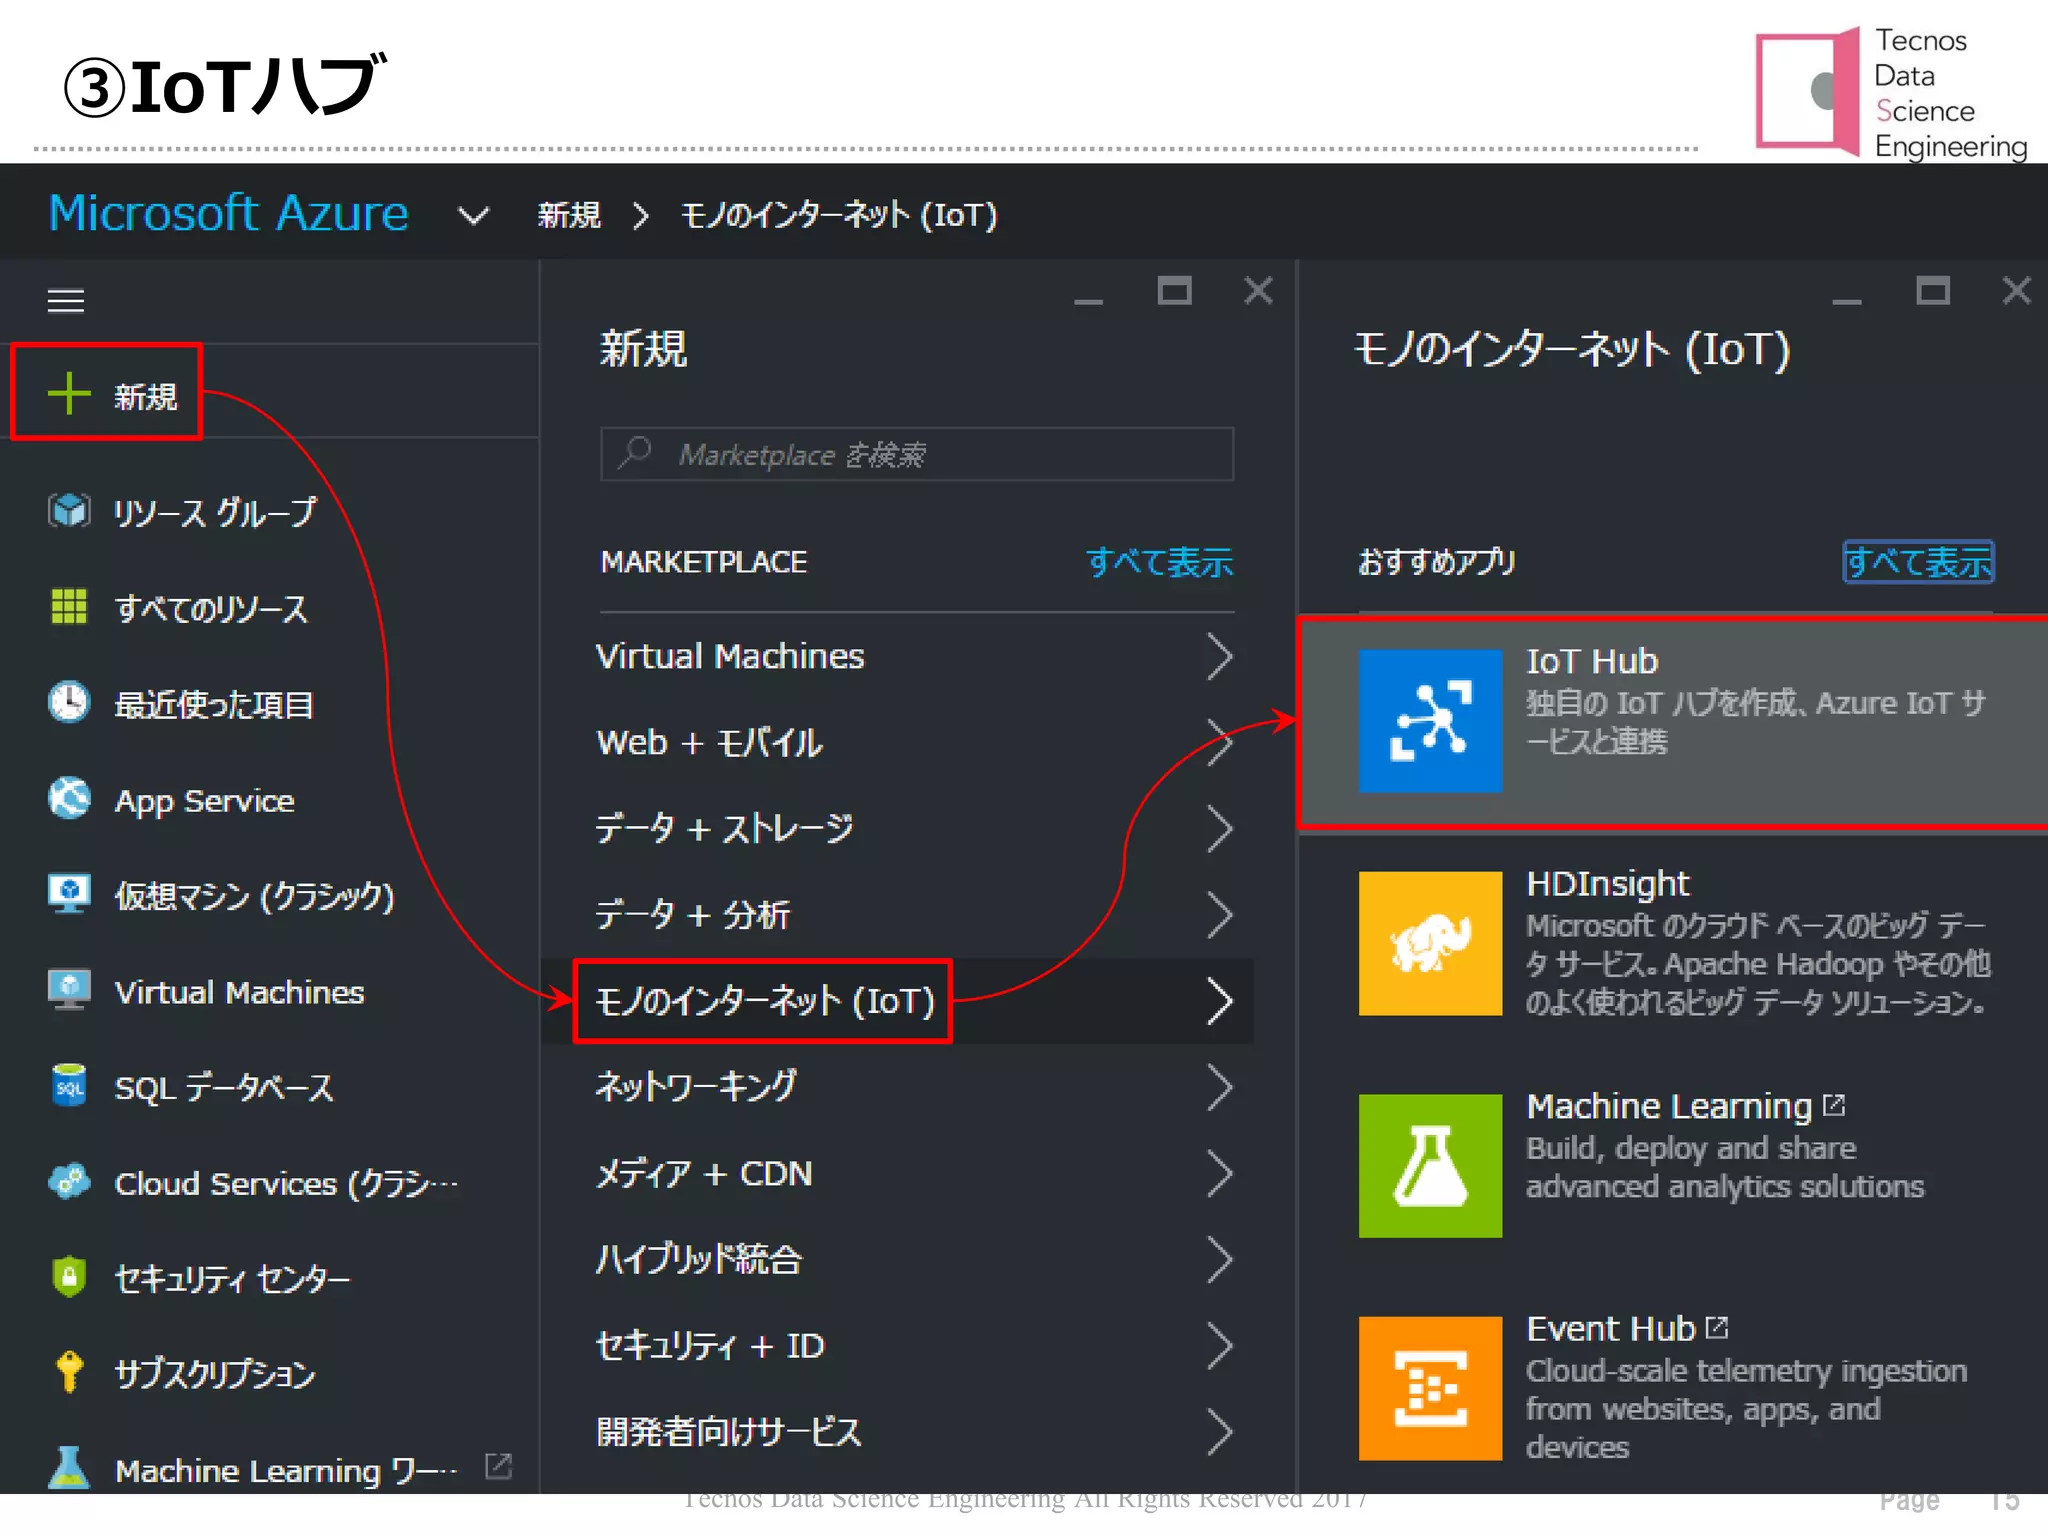Click the Virtual Machines sidebar icon

point(69,989)
